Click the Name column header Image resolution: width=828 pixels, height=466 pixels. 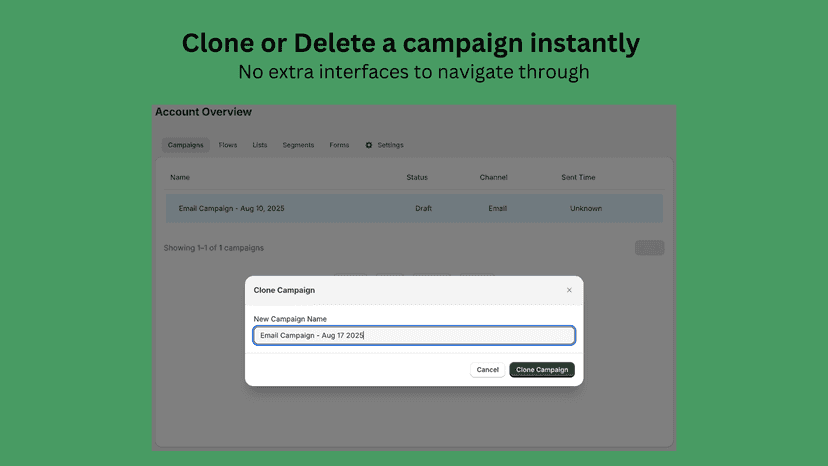pyautogui.click(x=180, y=177)
